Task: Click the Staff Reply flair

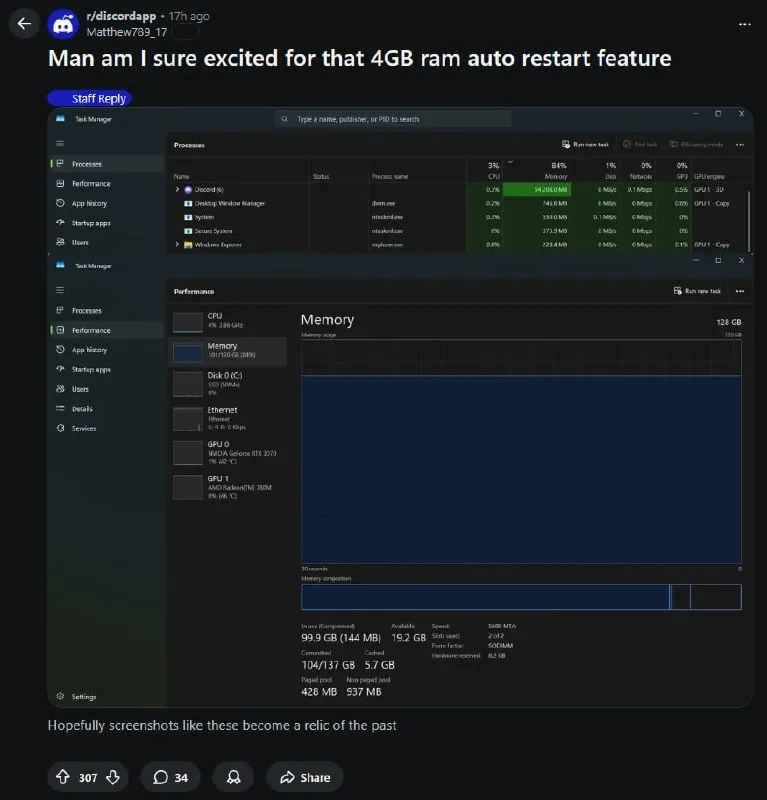Action: [x=90, y=98]
